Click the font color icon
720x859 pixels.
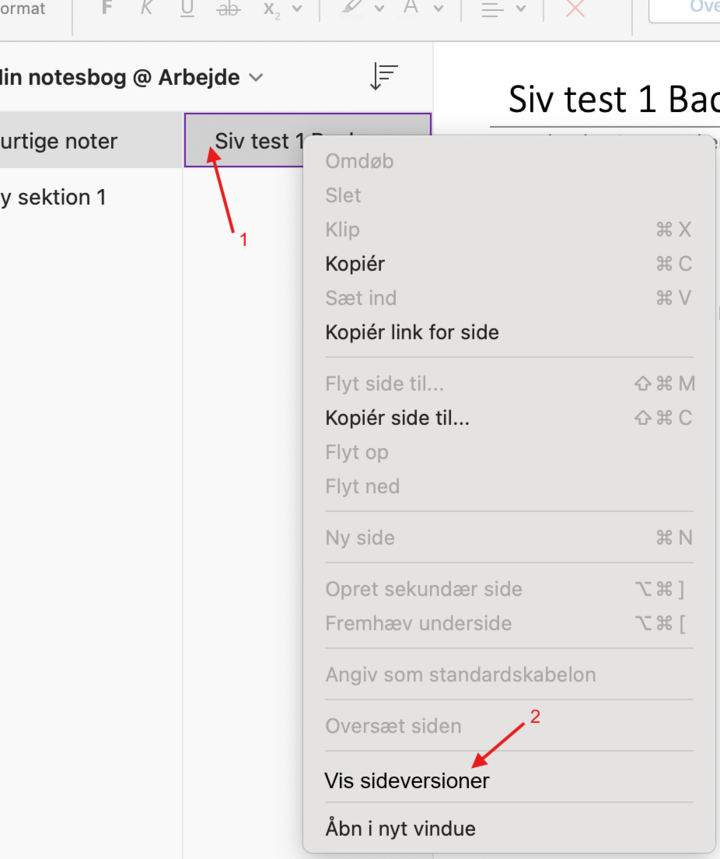410,9
